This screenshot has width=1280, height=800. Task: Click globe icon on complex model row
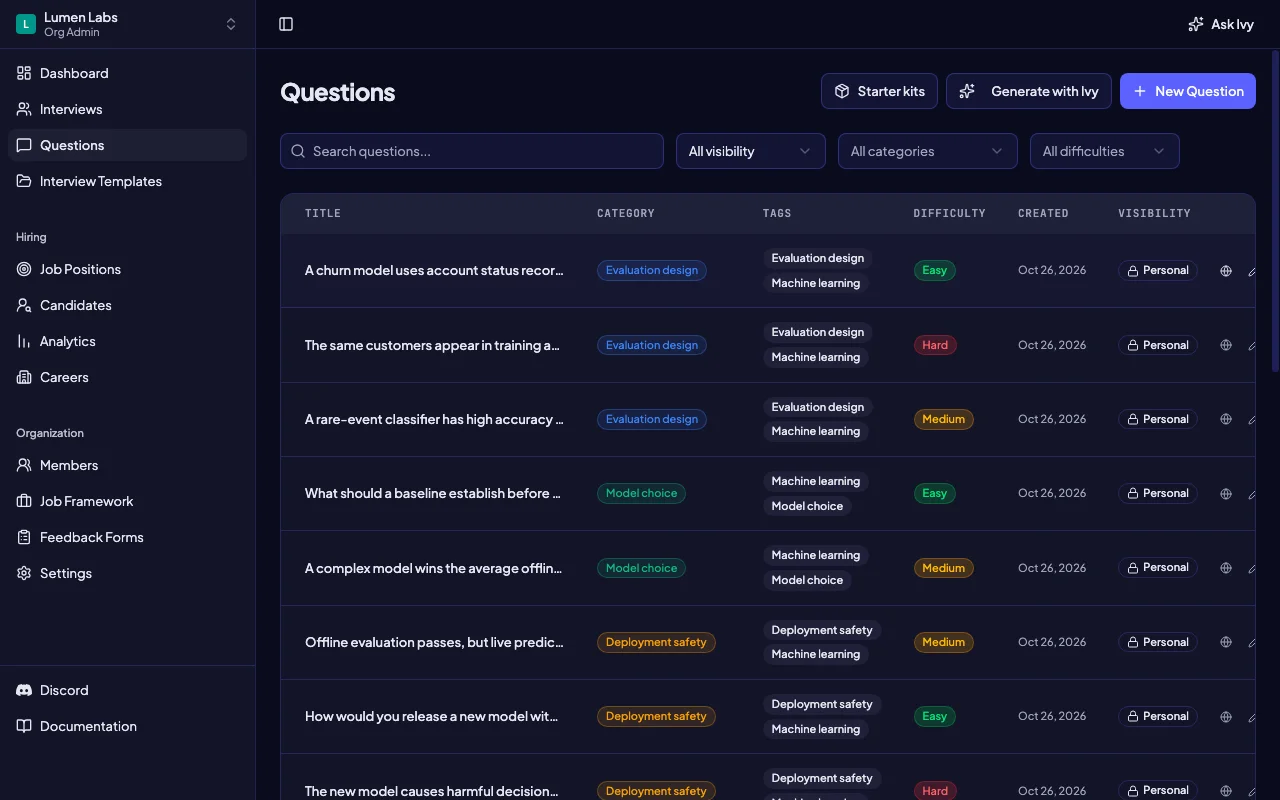coord(1226,568)
